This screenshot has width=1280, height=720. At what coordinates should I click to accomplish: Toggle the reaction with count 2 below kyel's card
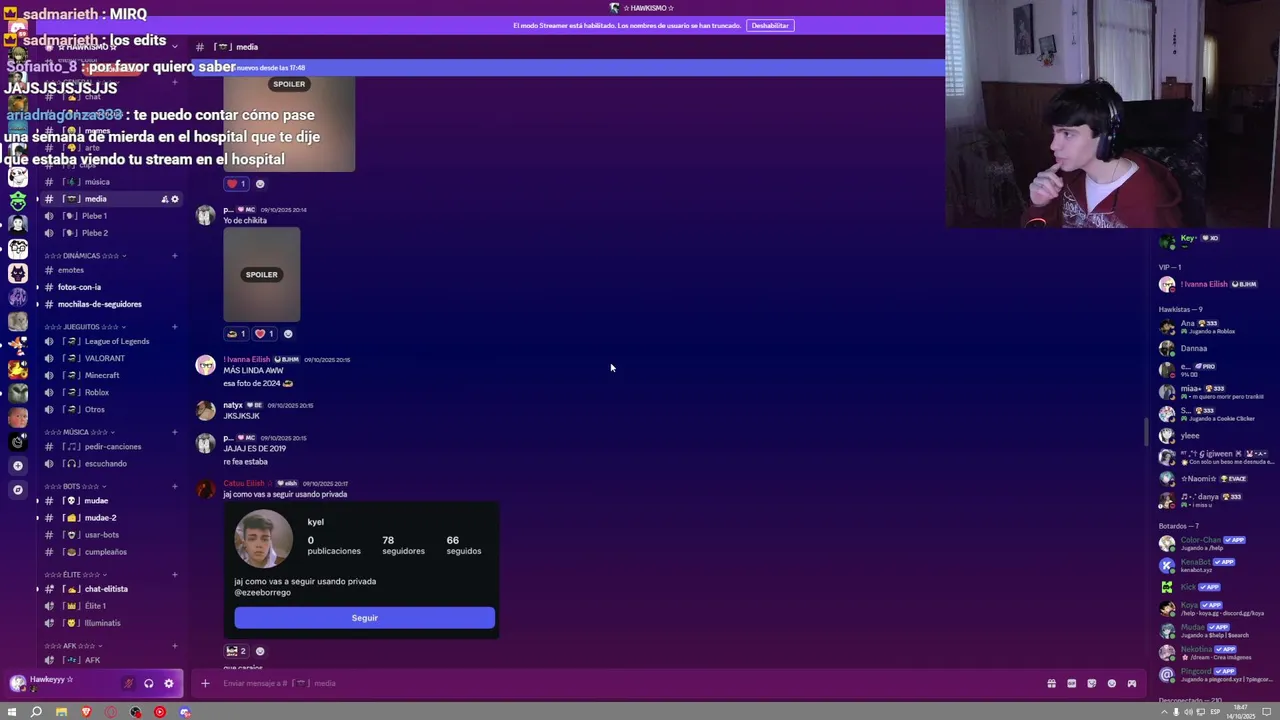tap(237, 651)
